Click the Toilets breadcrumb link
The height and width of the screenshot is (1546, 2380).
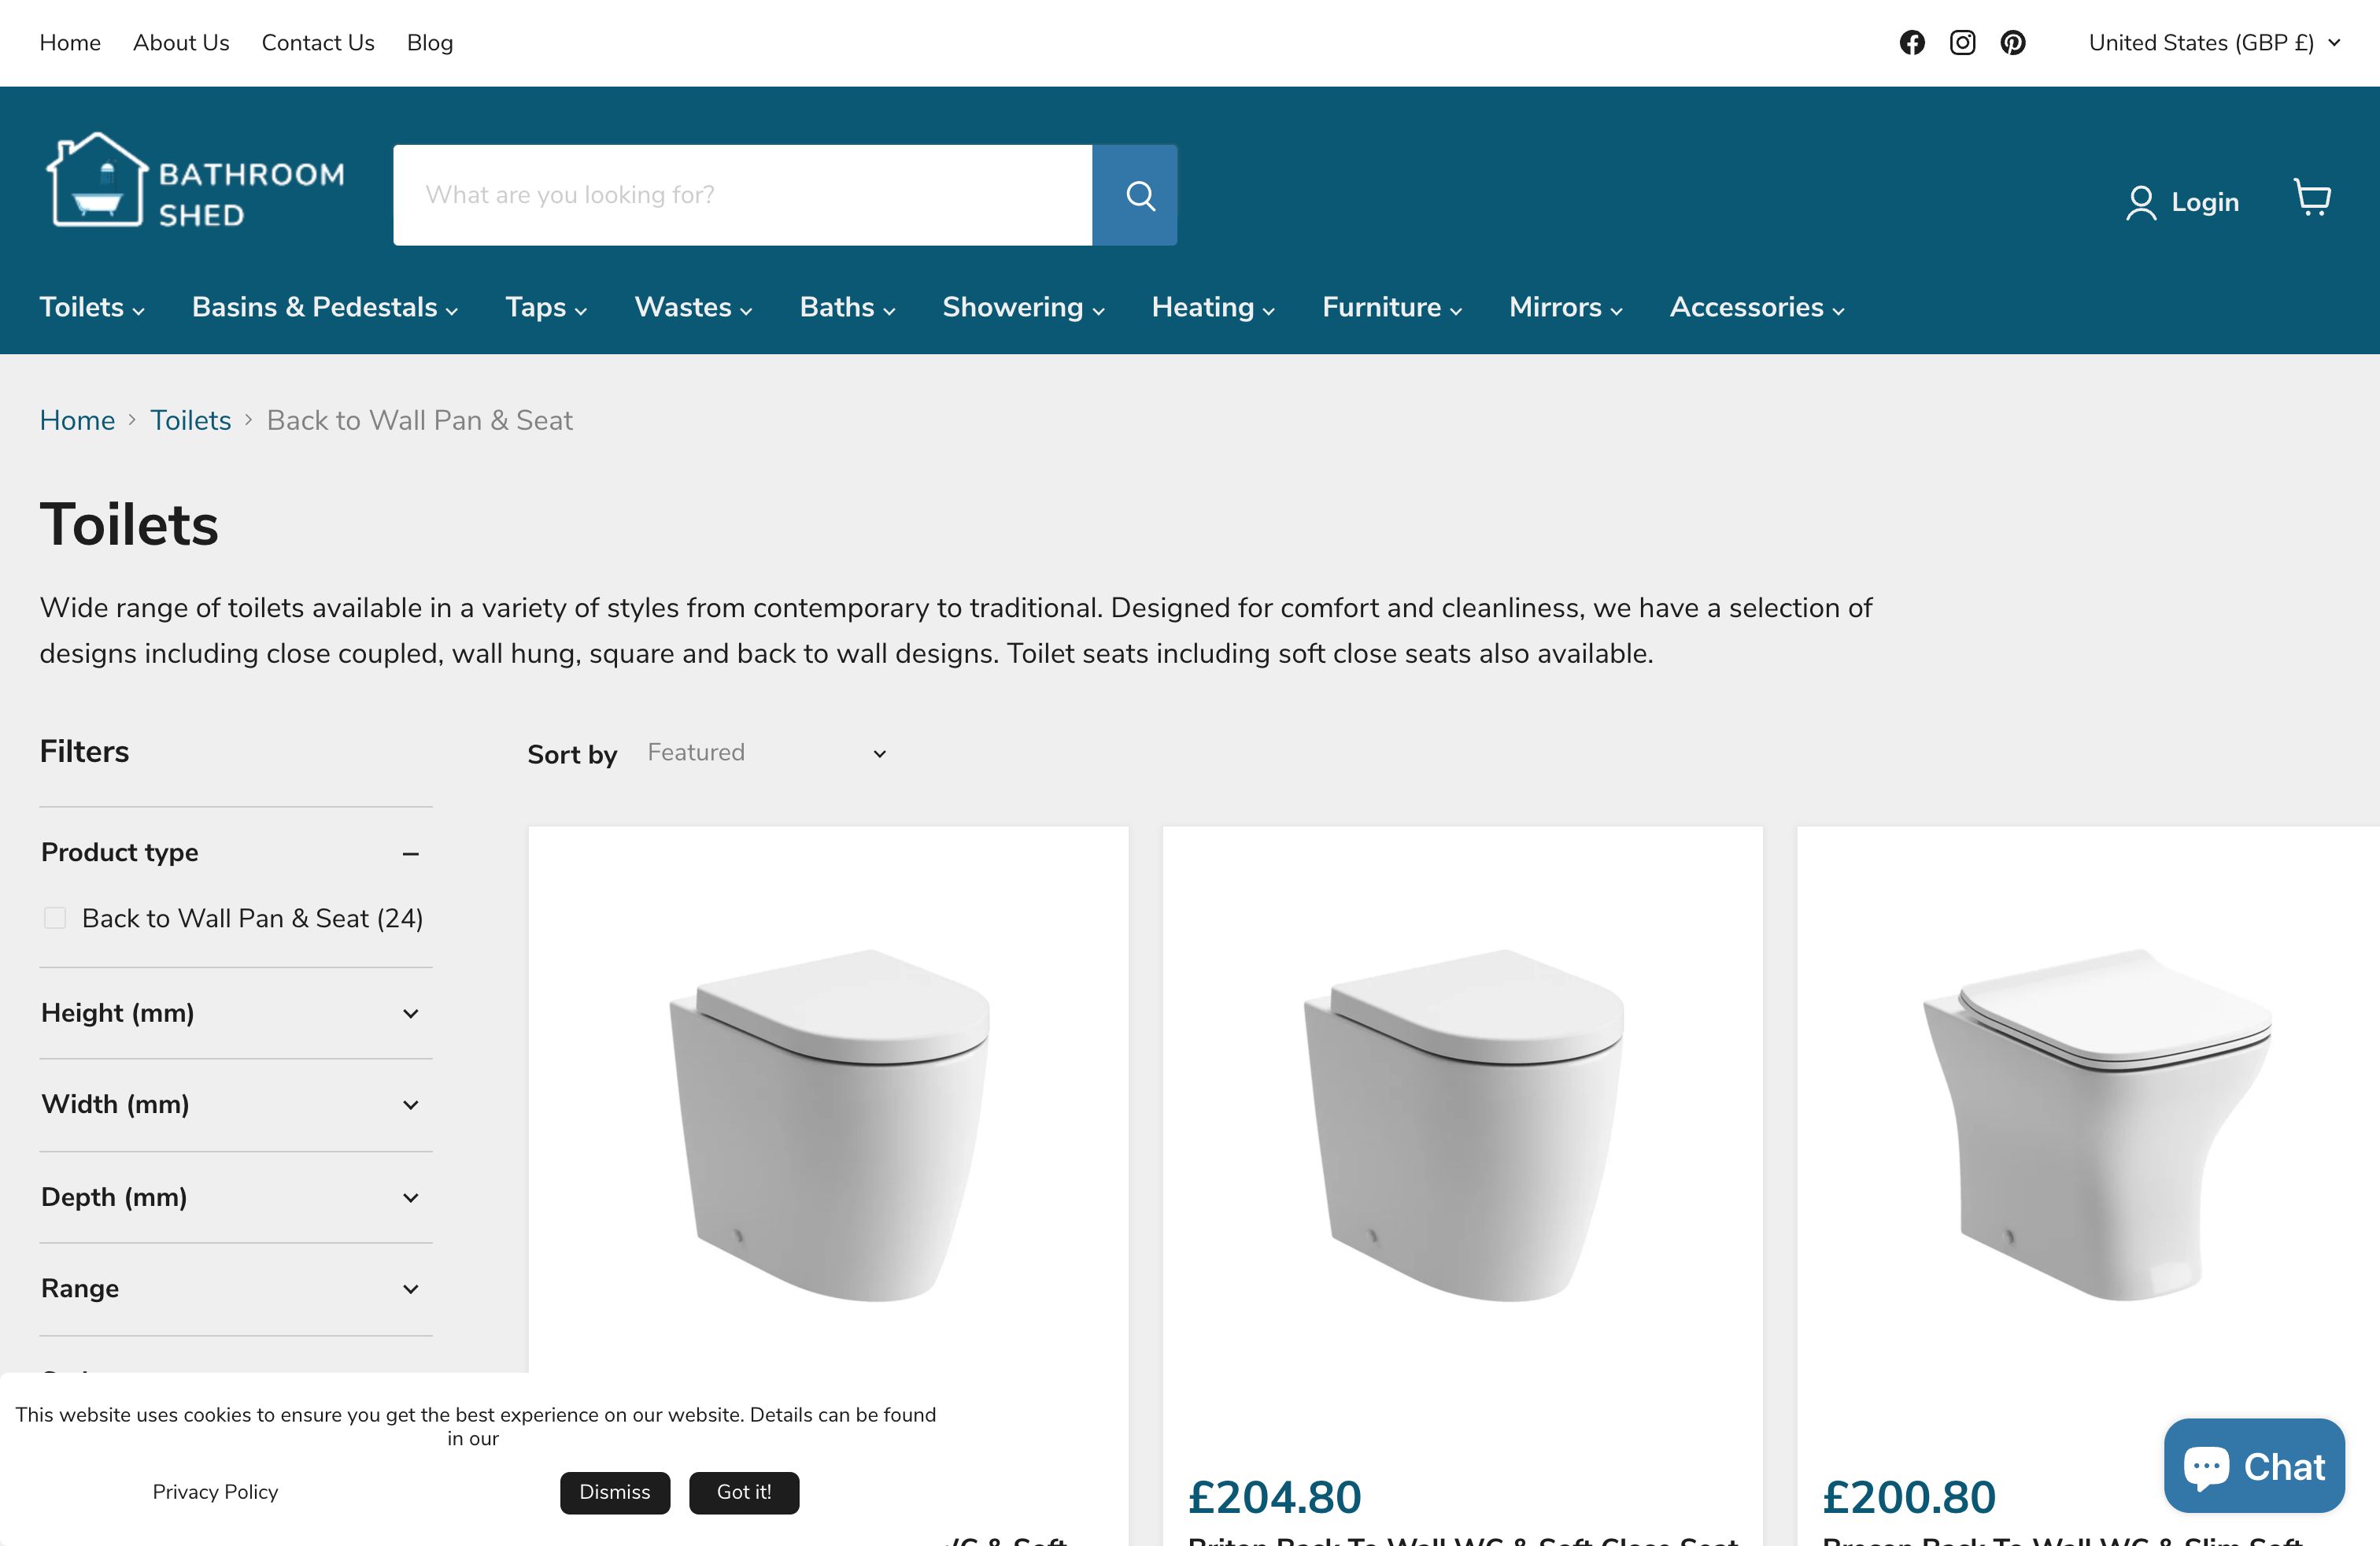point(190,420)
